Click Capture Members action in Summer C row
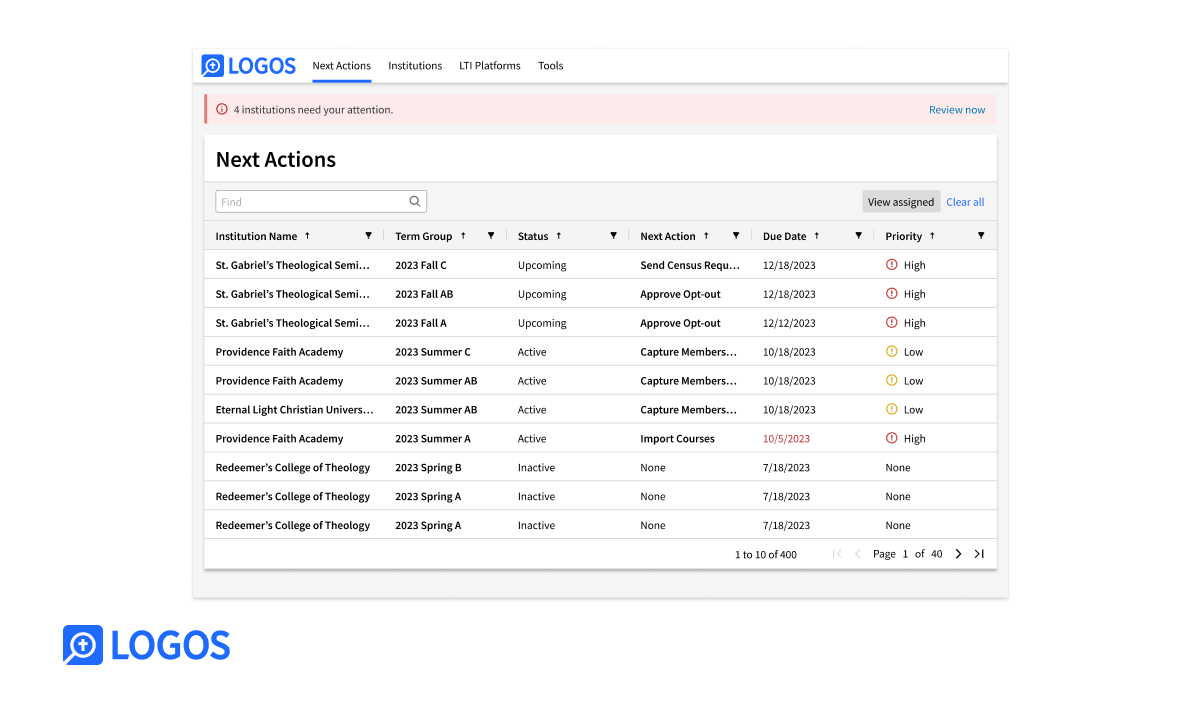 (x=689, y=352)
